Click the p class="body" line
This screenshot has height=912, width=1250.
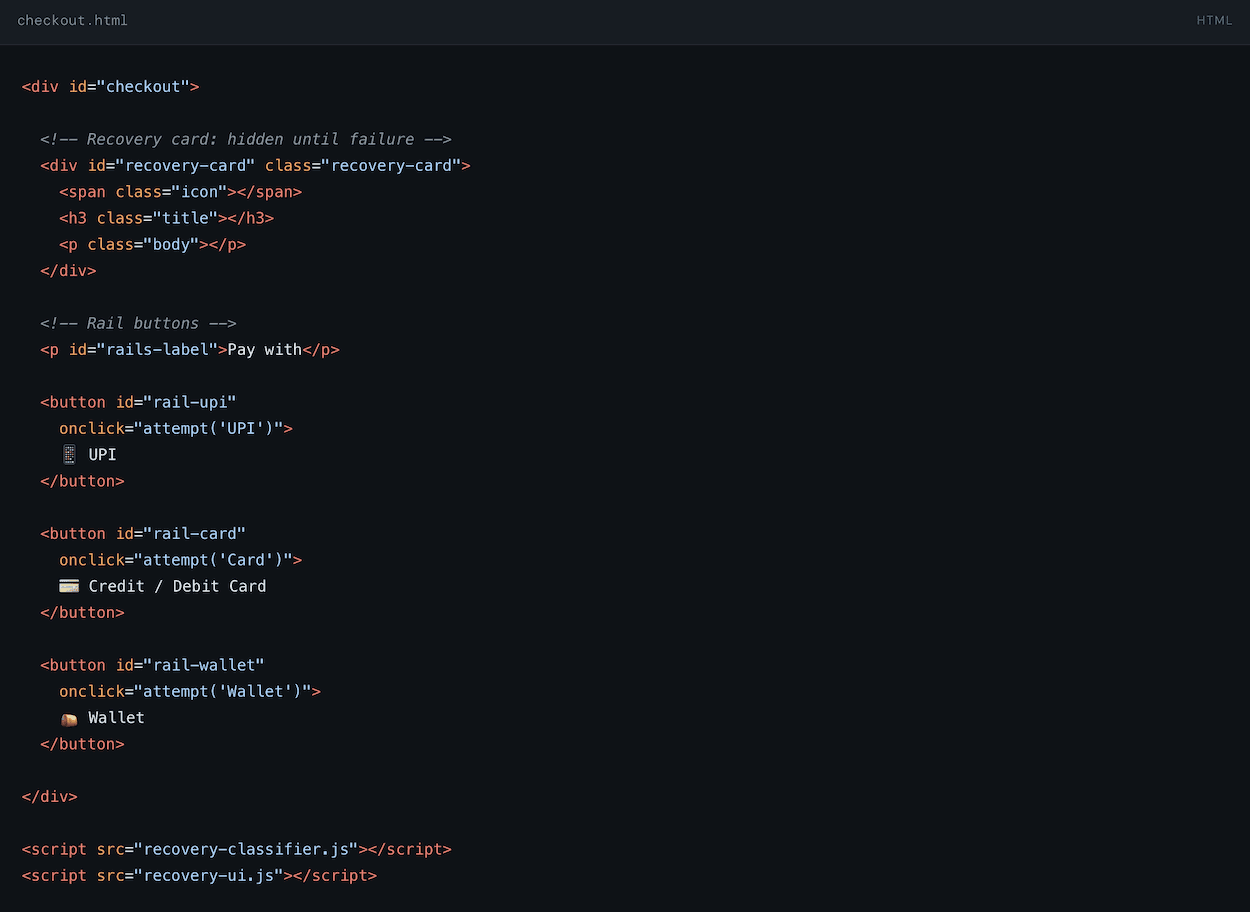pos(152,244)
